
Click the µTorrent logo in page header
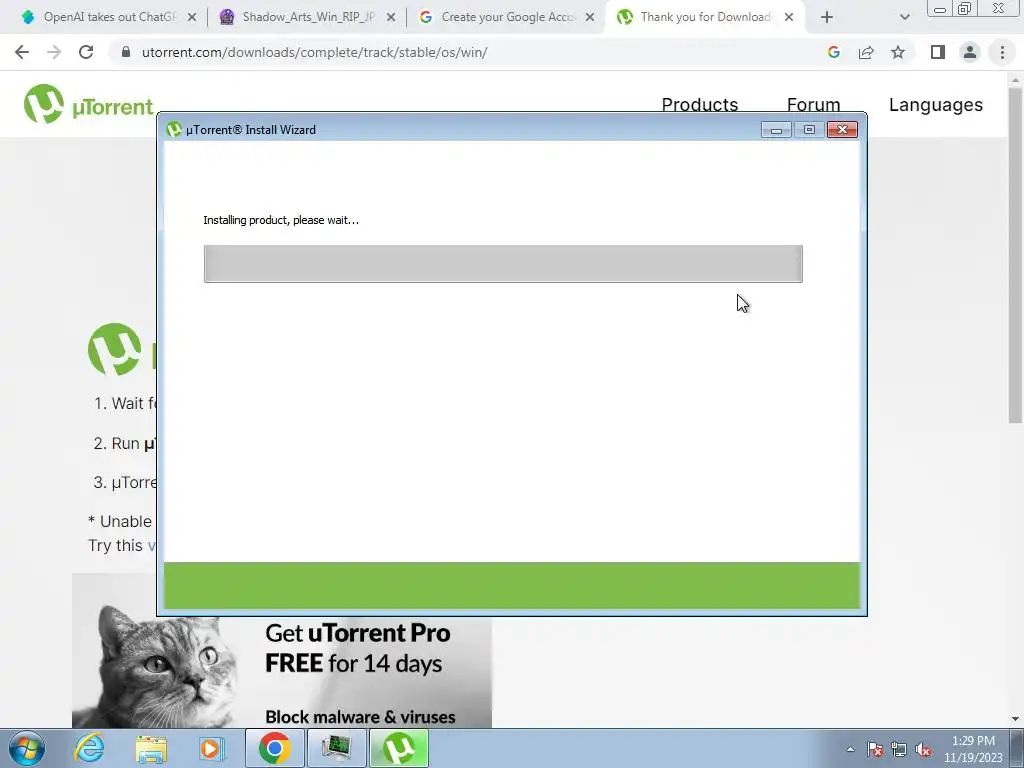[88, 104]
